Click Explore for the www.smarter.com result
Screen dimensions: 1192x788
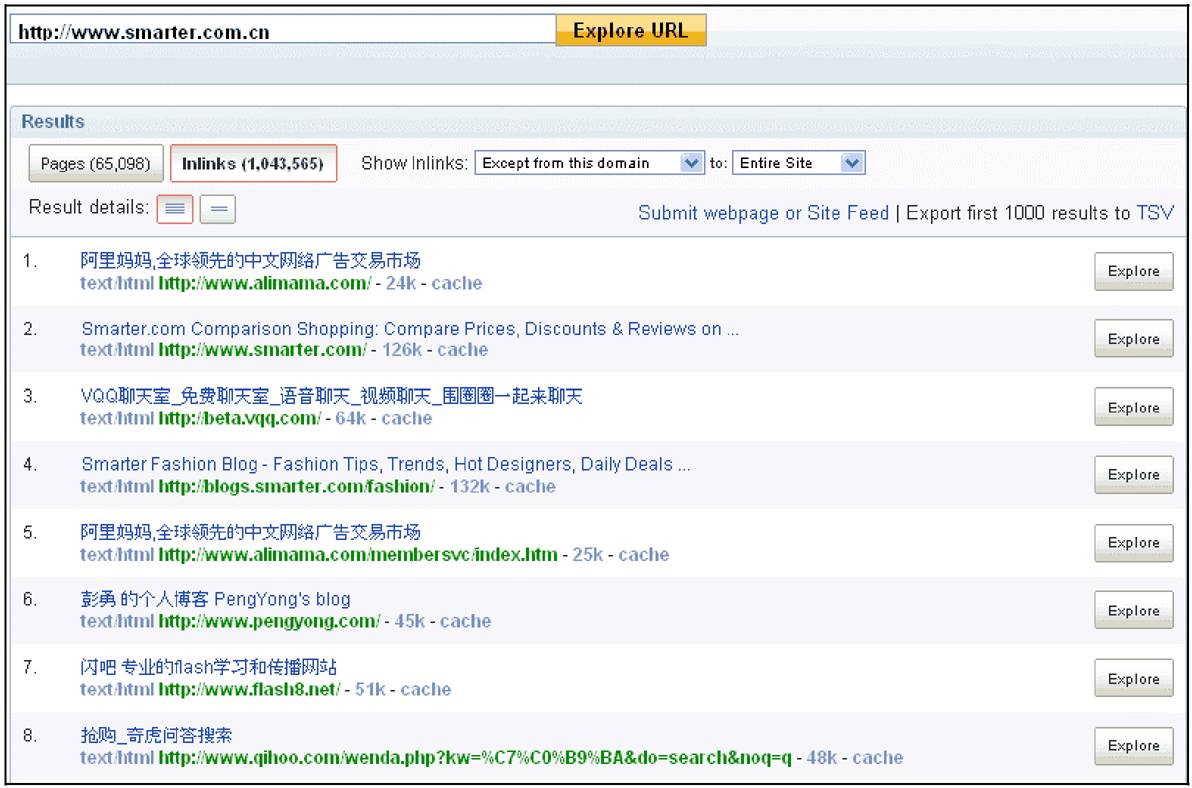tap(1133, 339)
